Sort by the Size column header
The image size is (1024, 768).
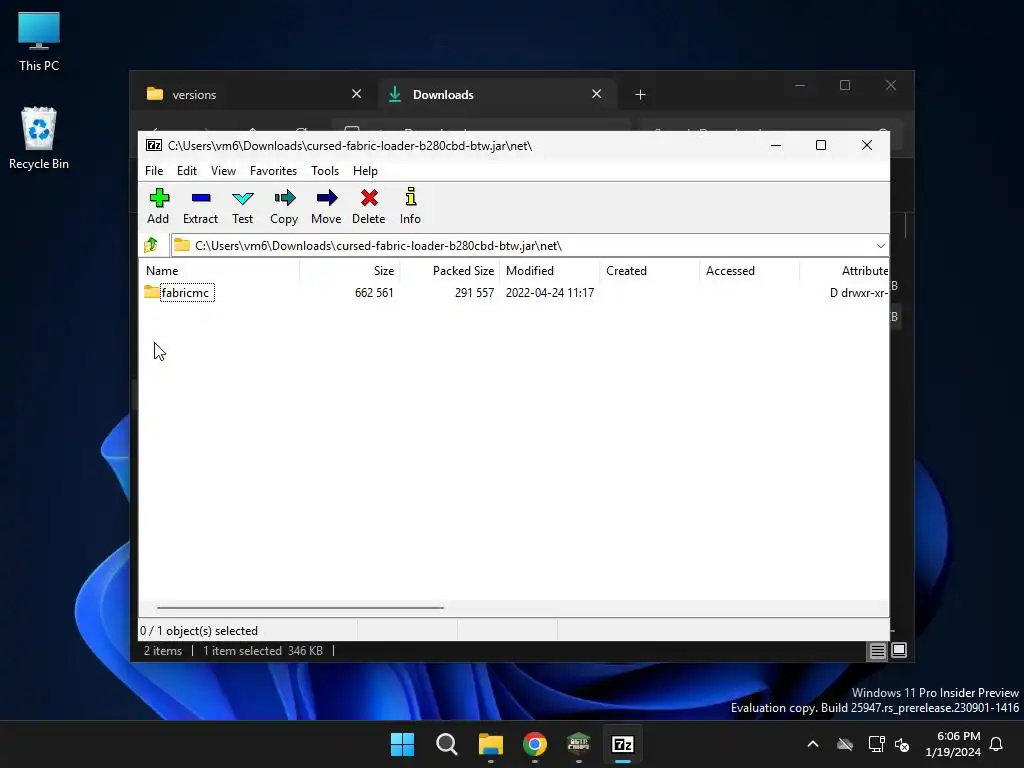point(349,270)
